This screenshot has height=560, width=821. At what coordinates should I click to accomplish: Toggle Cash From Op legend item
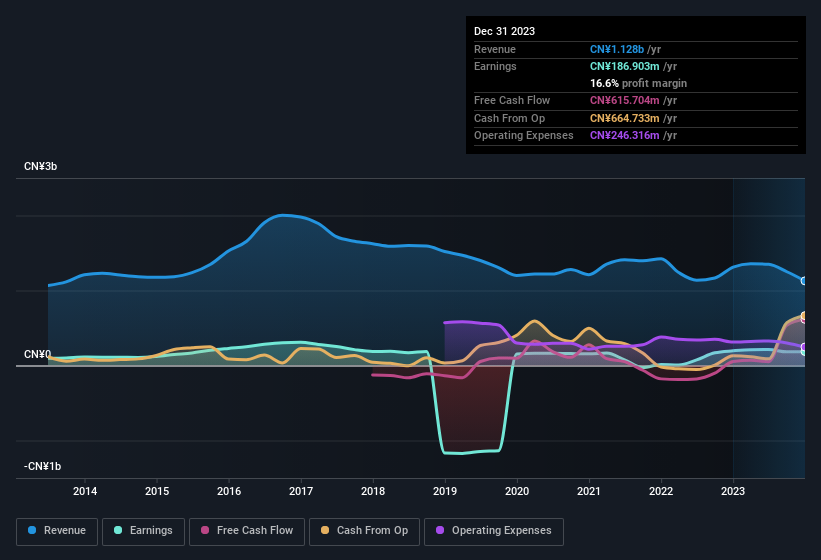point(364,531)
